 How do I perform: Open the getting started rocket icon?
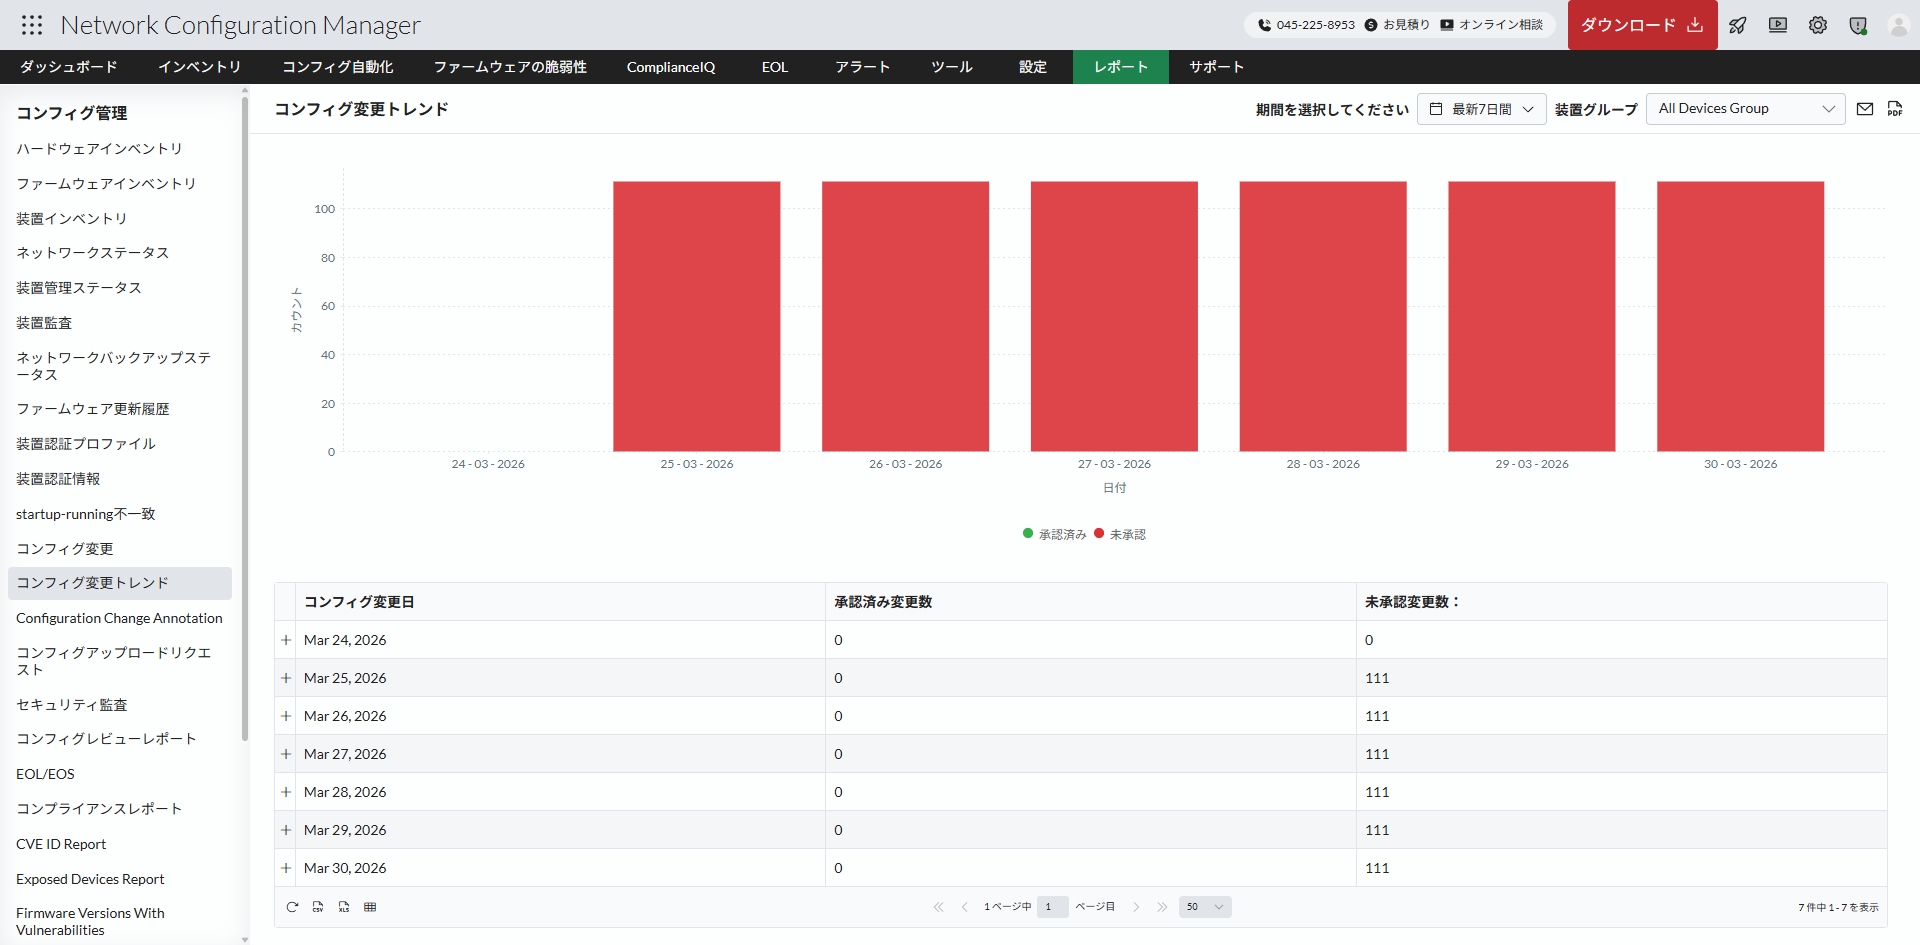(x=1737, y=25)
